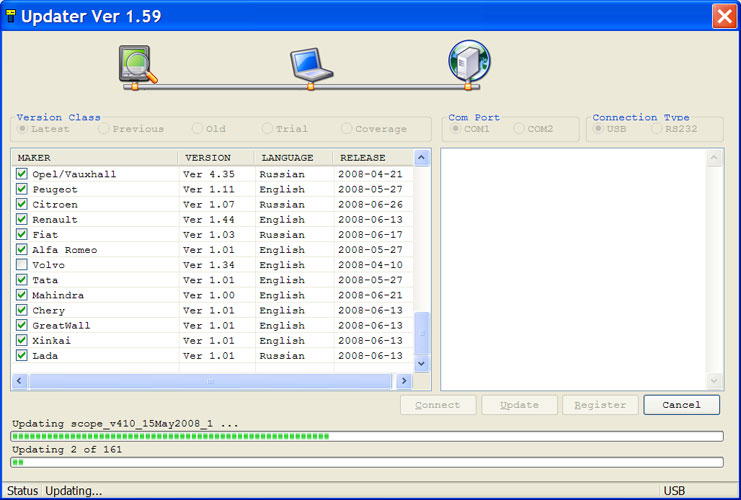This screenshot has height=500, width=741.
Task: Click the MAKER column header
Action: [x=95, y=157]
